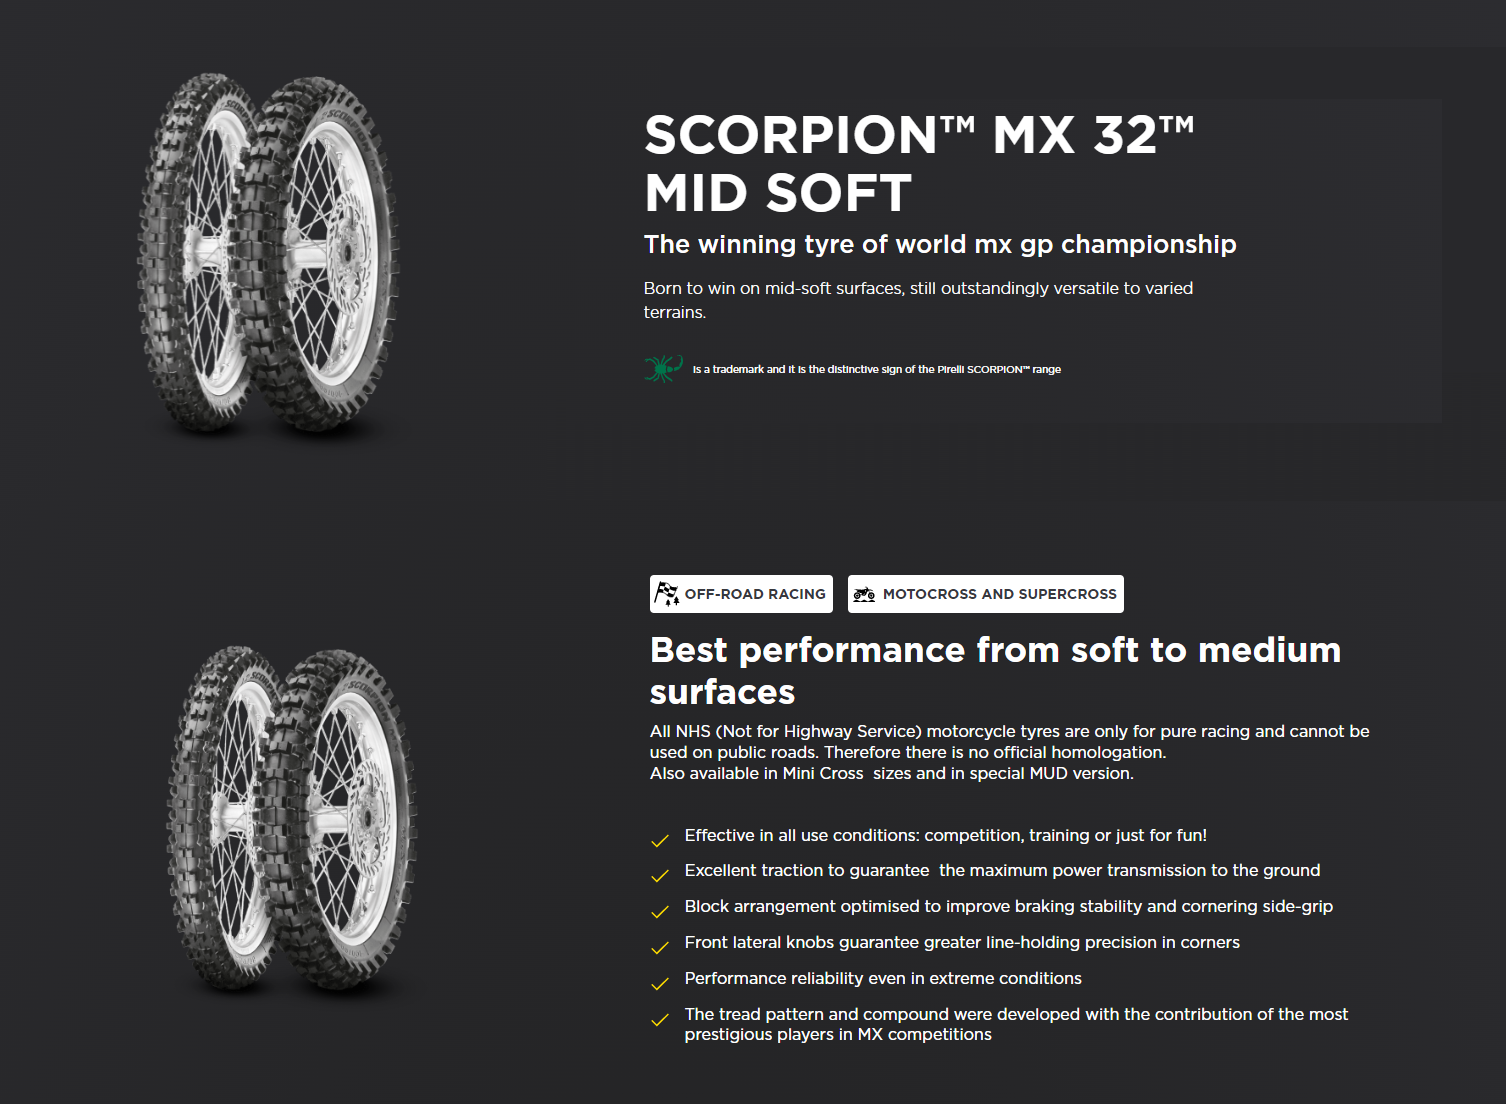Click checkmark beside 'Front lateral knobs guarantee'
Screen dimensions: 1506x1104
[x=660, y=948]
